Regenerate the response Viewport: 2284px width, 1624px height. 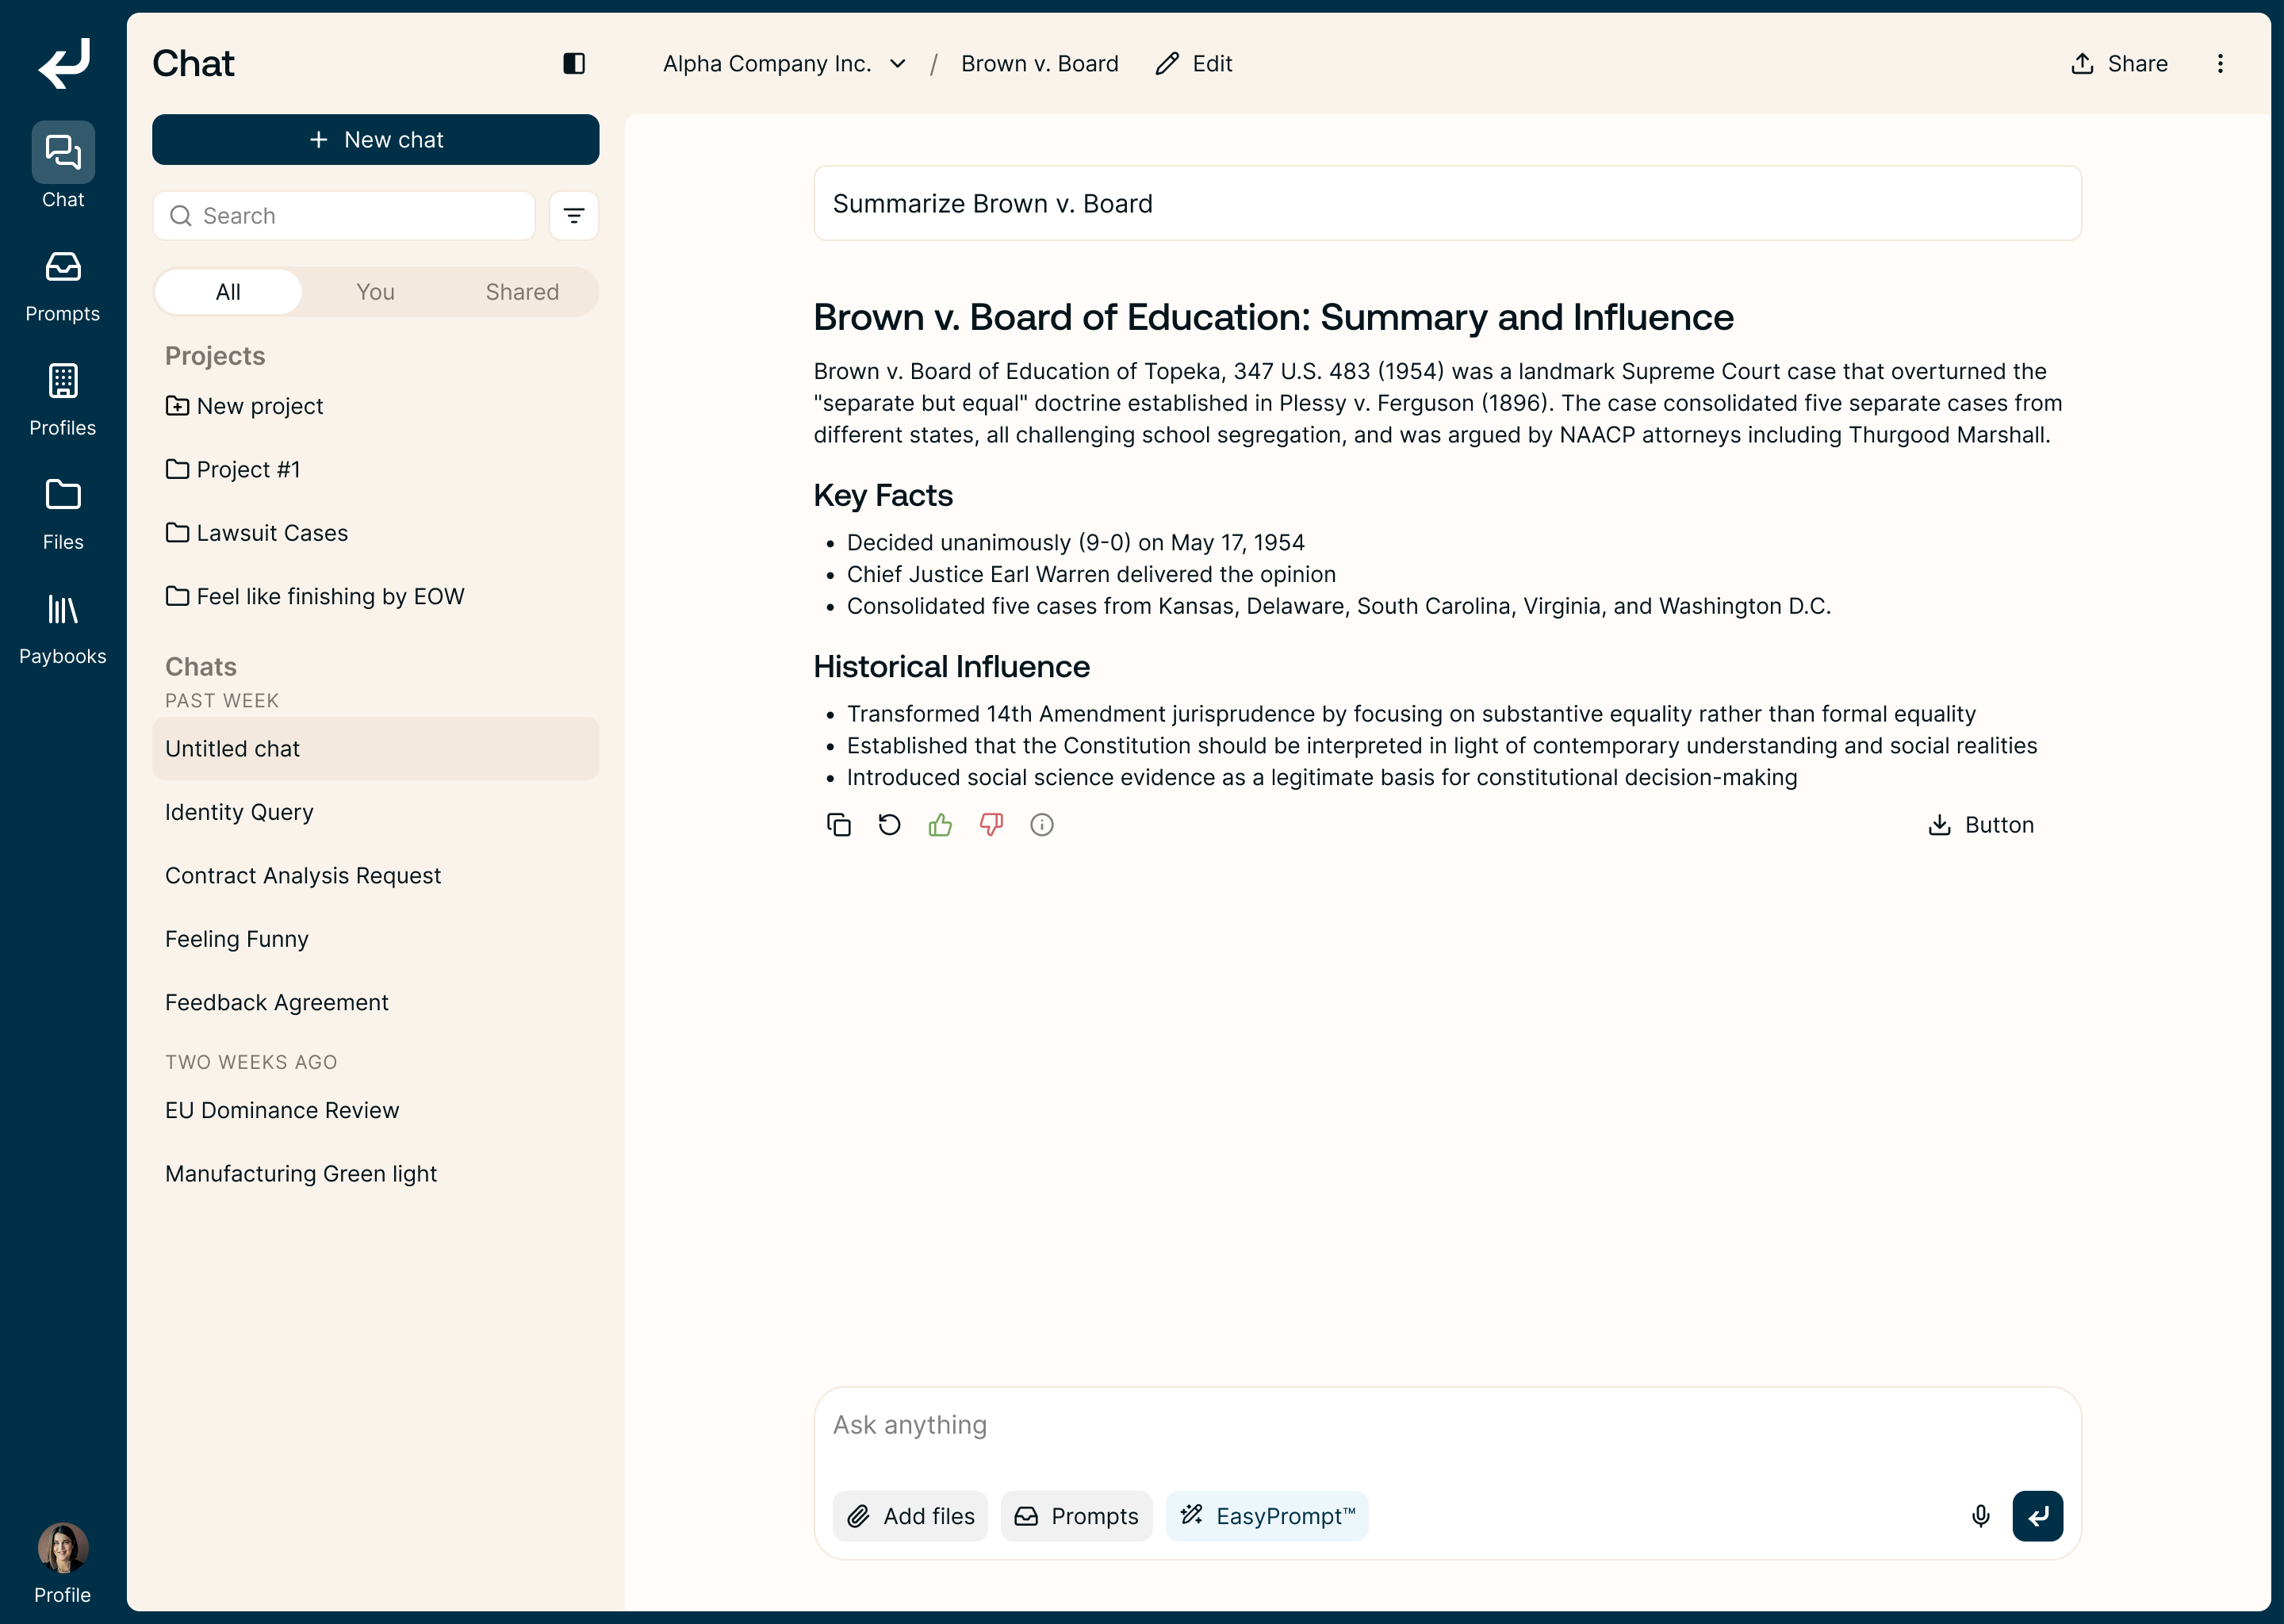coord(890,825)
